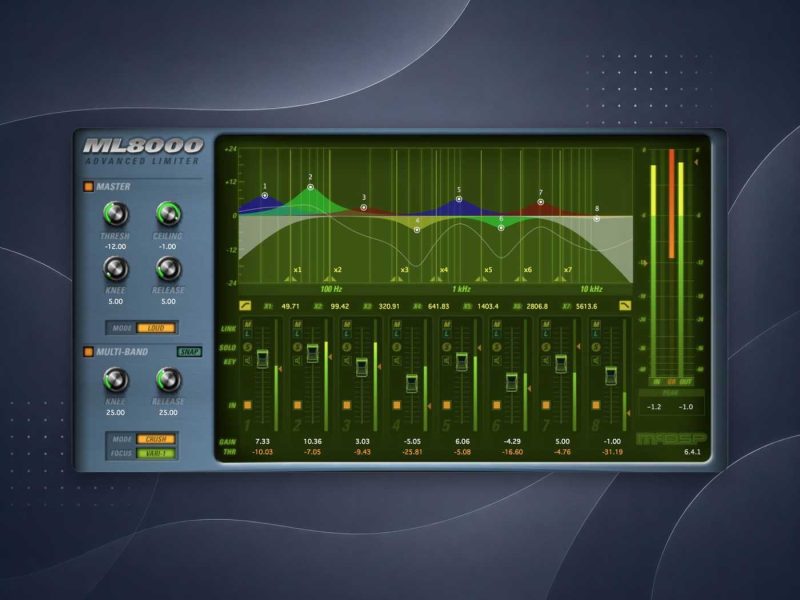Toggle the IN button for band 4

pos(397,405)
